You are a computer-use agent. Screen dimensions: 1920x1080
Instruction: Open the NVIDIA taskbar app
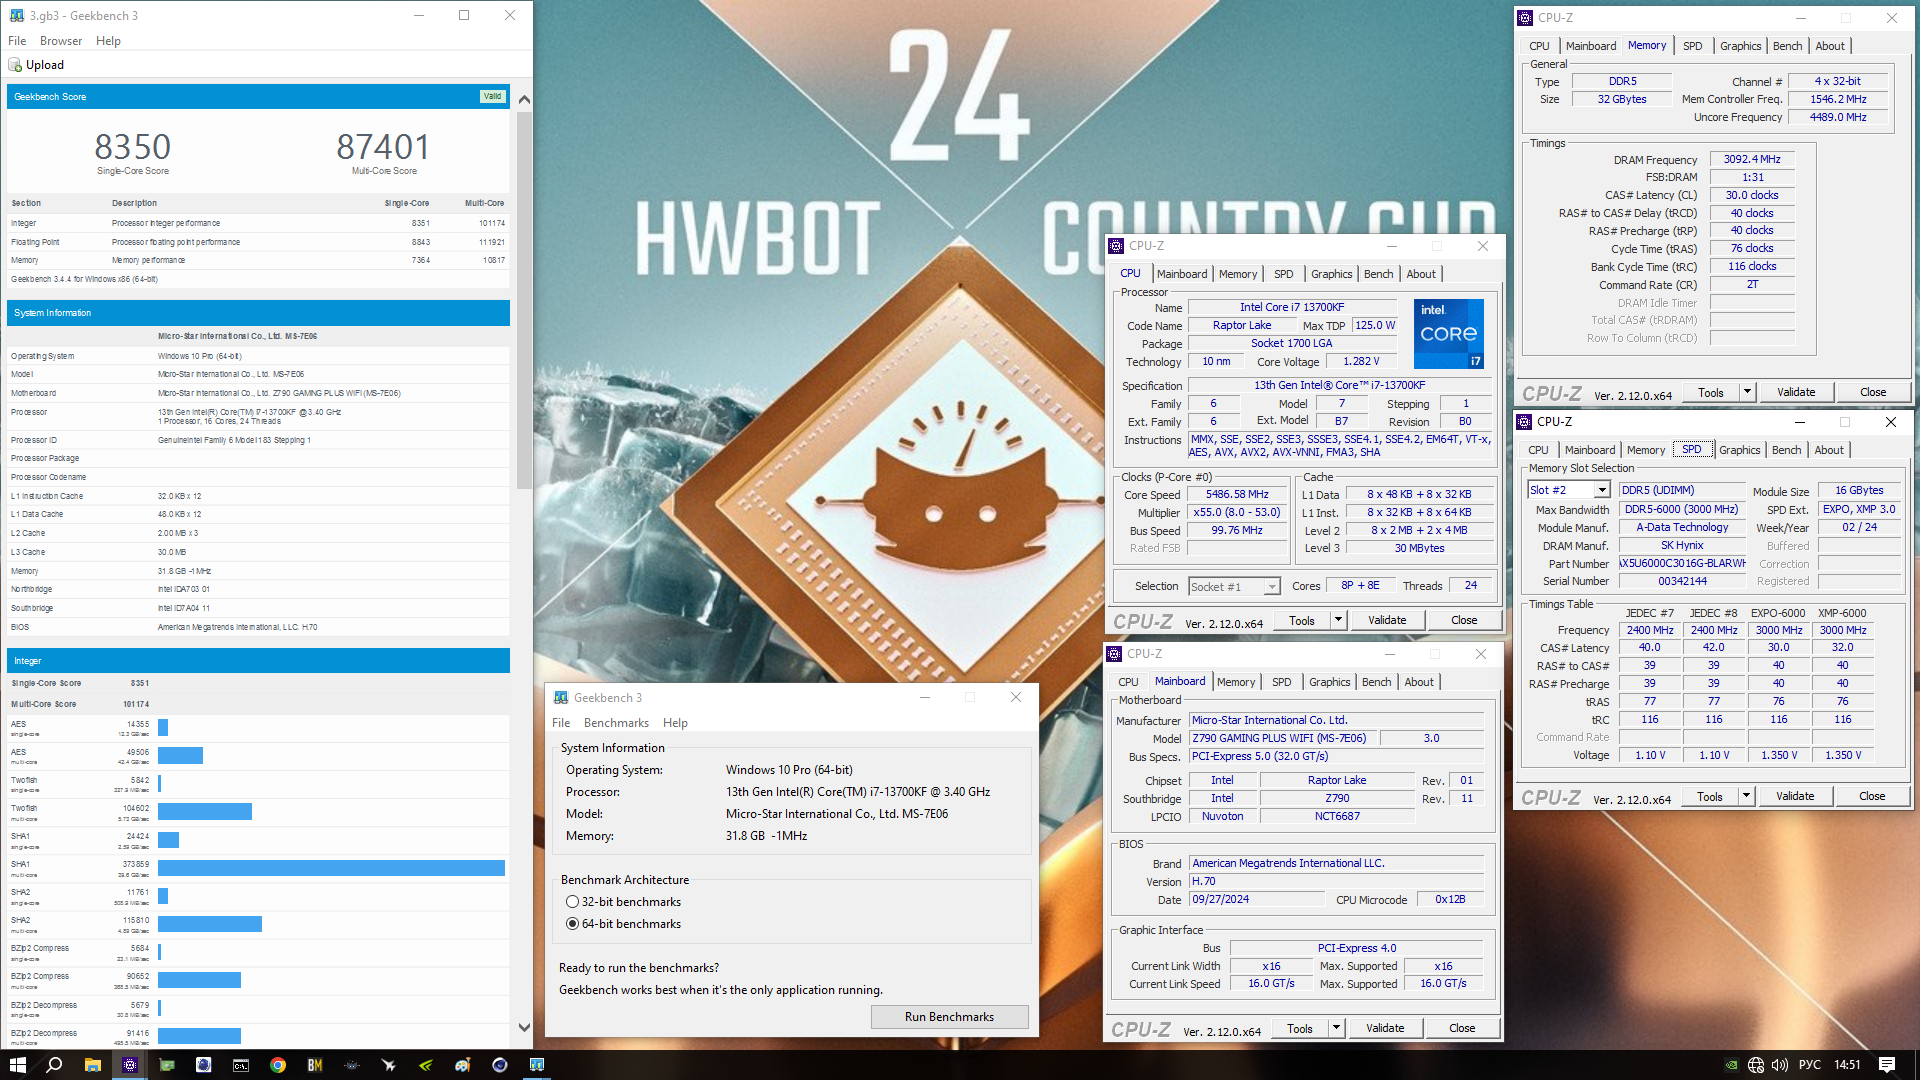[426, 1065]
